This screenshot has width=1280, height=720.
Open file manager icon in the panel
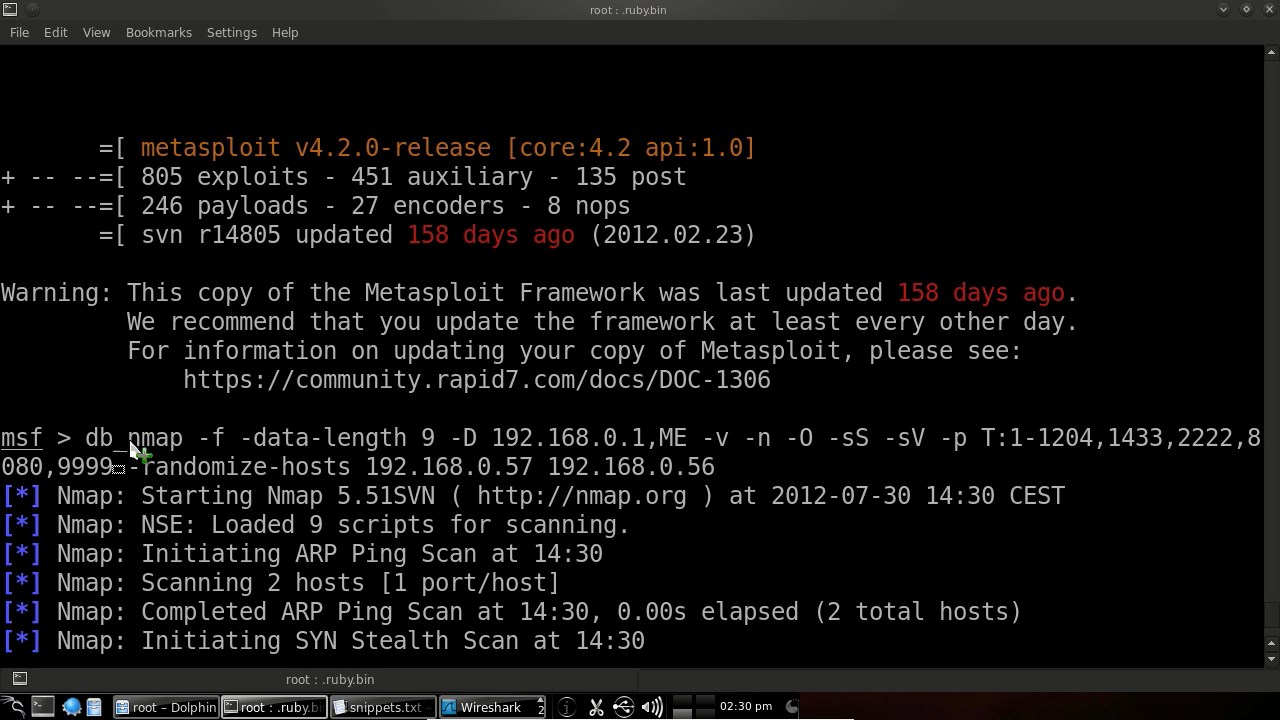[93, 707]
